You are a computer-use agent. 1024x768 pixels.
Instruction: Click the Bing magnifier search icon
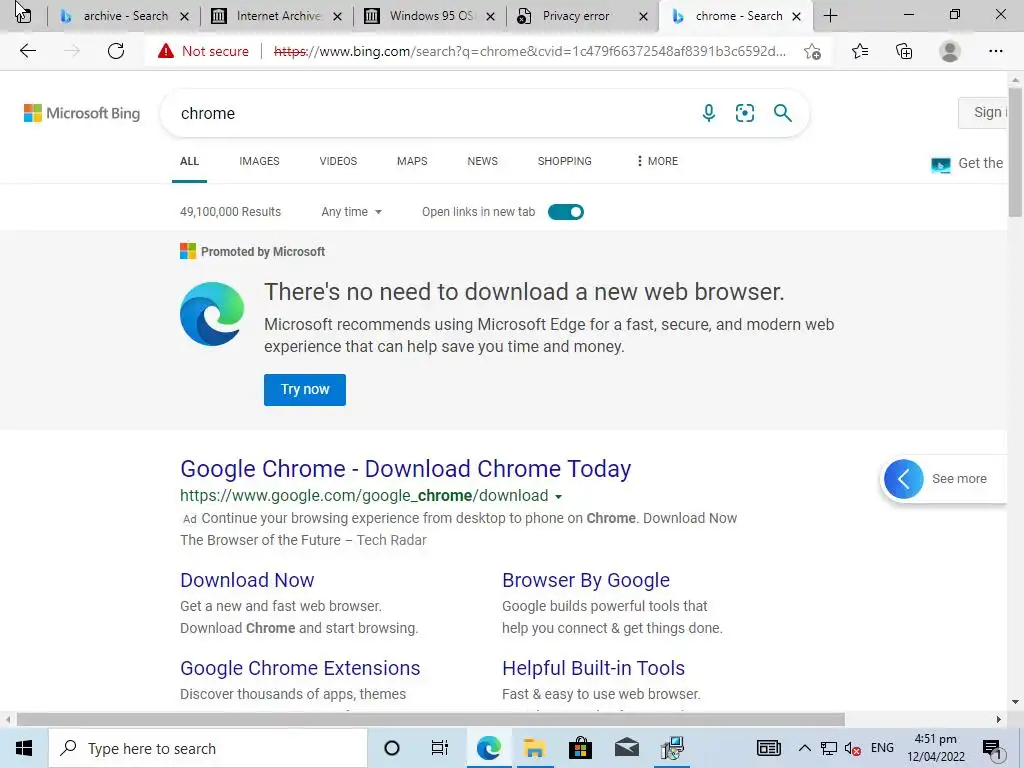tap(782, 113)
